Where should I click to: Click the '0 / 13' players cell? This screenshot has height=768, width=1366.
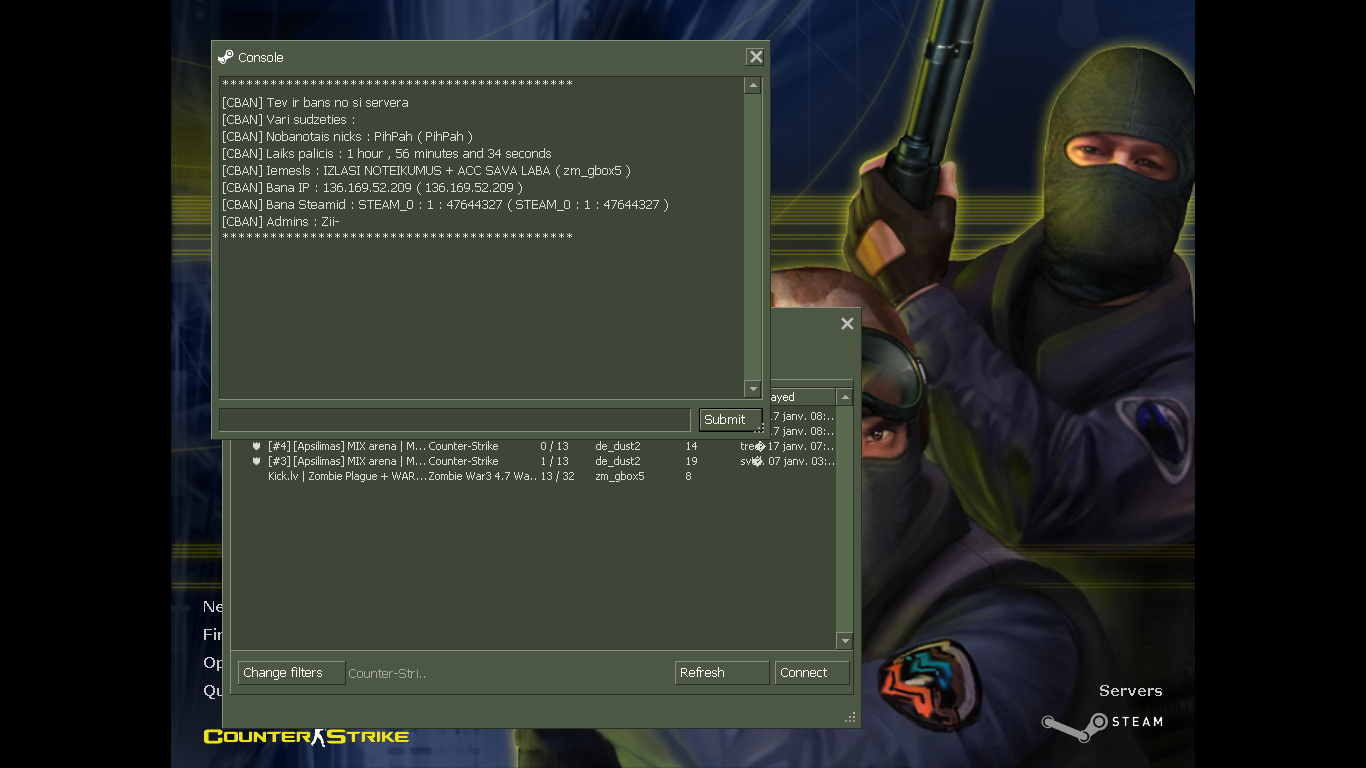(x=554, y=446)
